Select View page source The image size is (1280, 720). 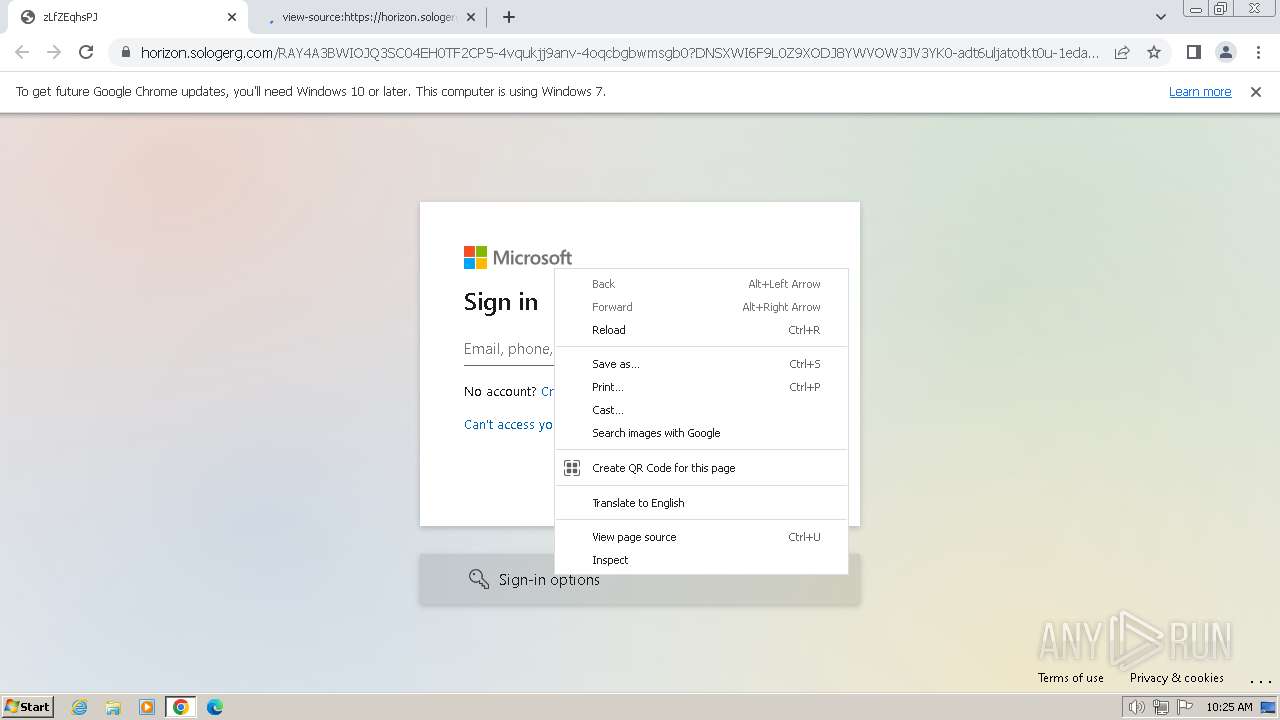click(x=701, y=537)
